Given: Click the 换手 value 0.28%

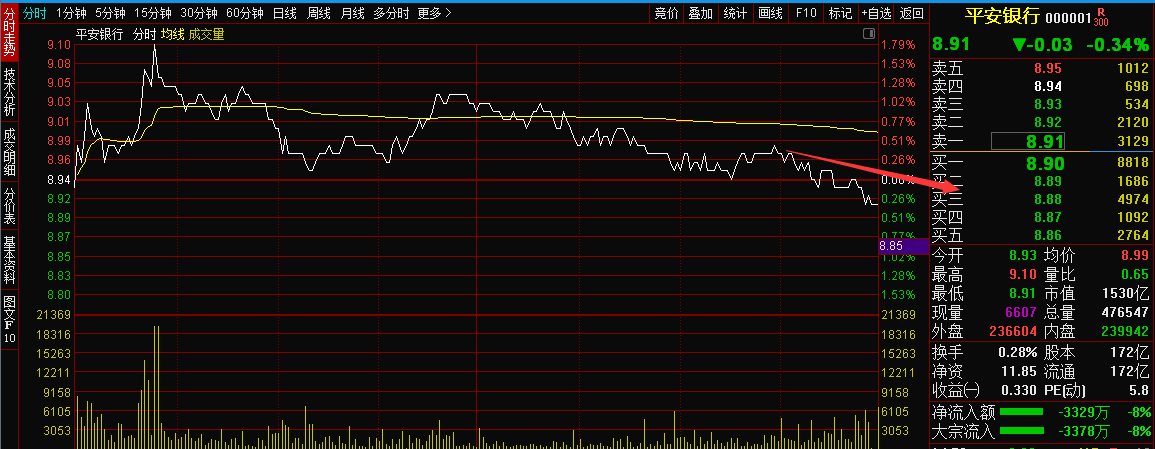Looking at the screenshot, I should [1018, 352].
